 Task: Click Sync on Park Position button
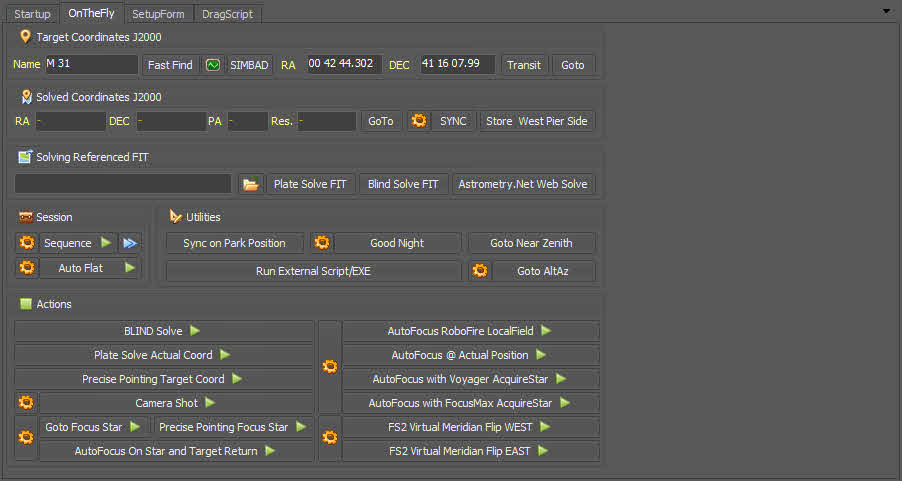(x=234, y=243)
